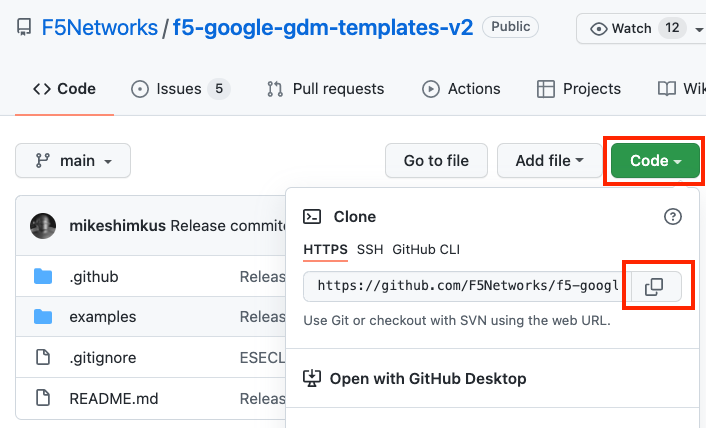706x428 pixels.
Task: Click the copy clone URL icon
Action: [x=654, y=287]
